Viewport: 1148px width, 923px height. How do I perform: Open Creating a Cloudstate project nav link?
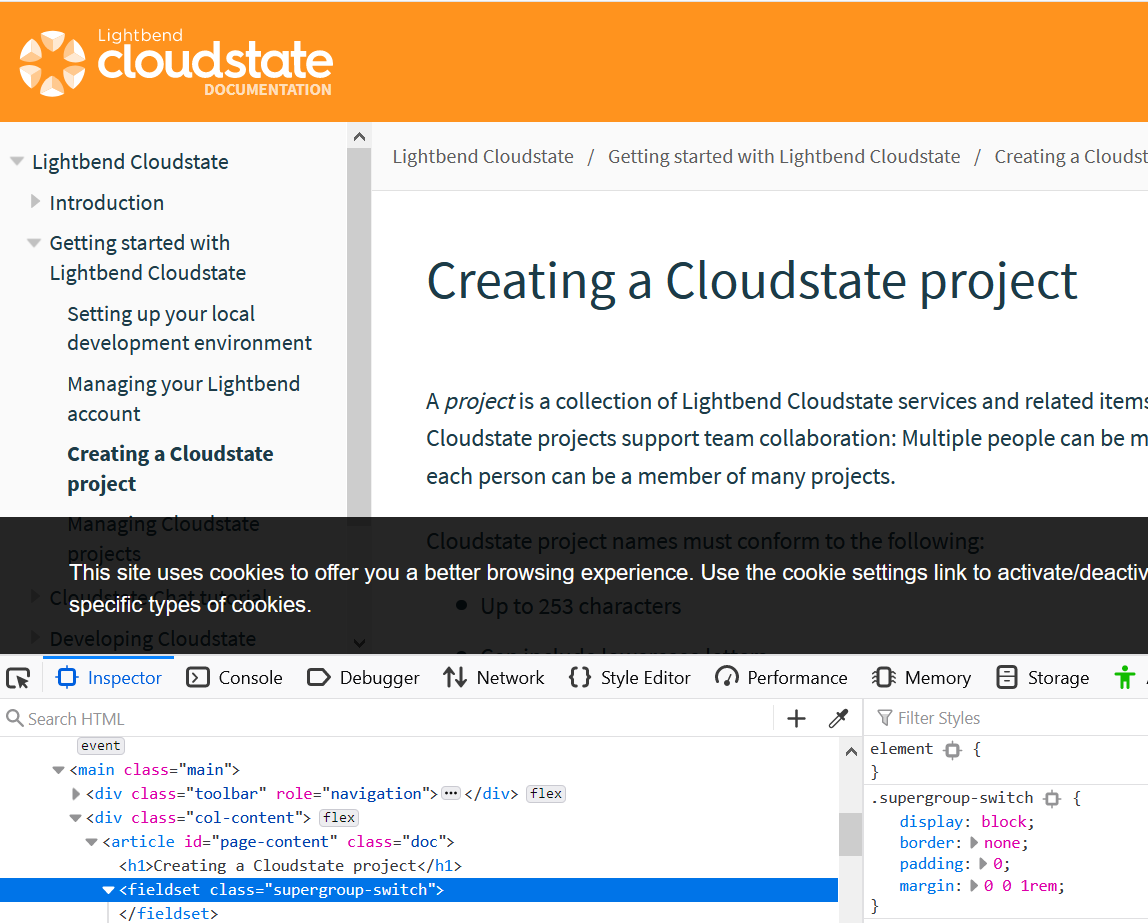(171, 468)
